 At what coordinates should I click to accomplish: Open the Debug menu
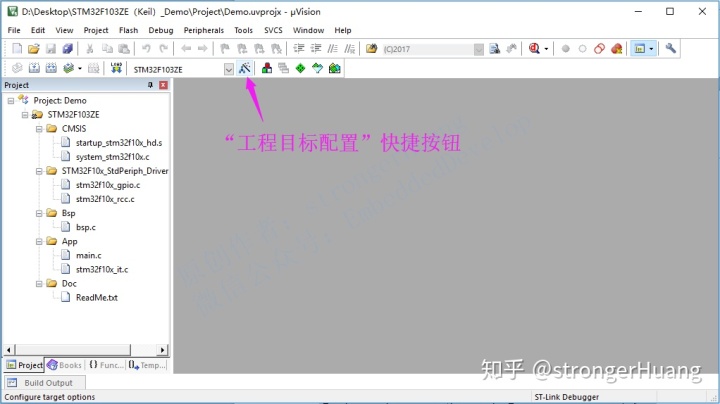161,30
